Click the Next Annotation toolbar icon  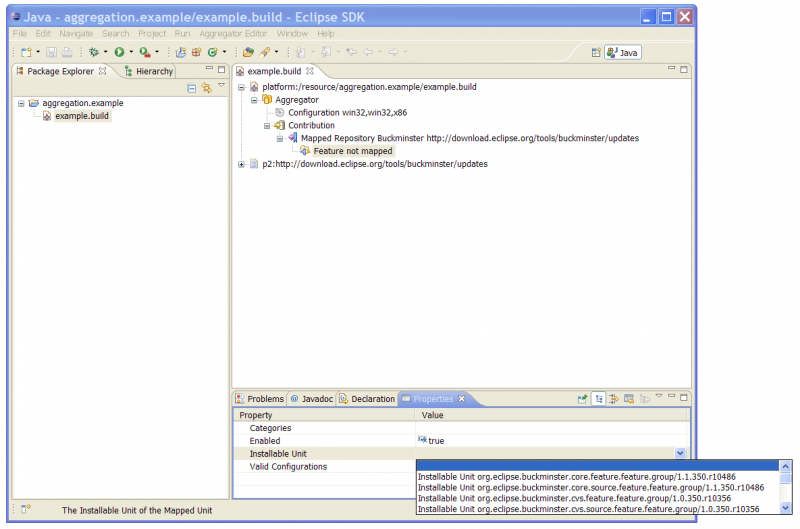tap(301, 52)
